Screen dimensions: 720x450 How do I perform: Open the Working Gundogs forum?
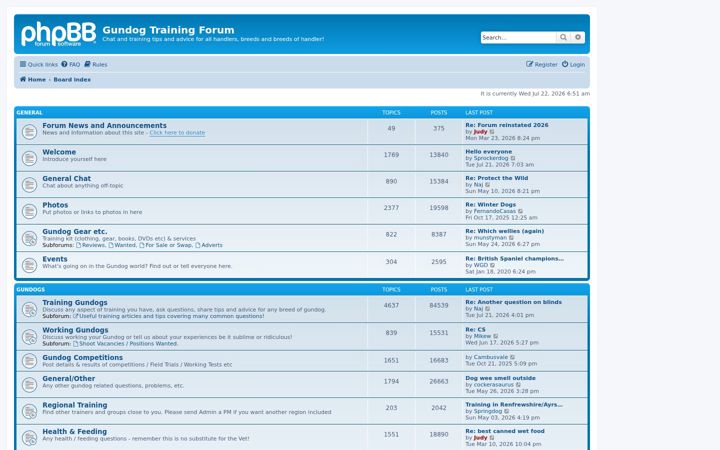click(75, 330)
